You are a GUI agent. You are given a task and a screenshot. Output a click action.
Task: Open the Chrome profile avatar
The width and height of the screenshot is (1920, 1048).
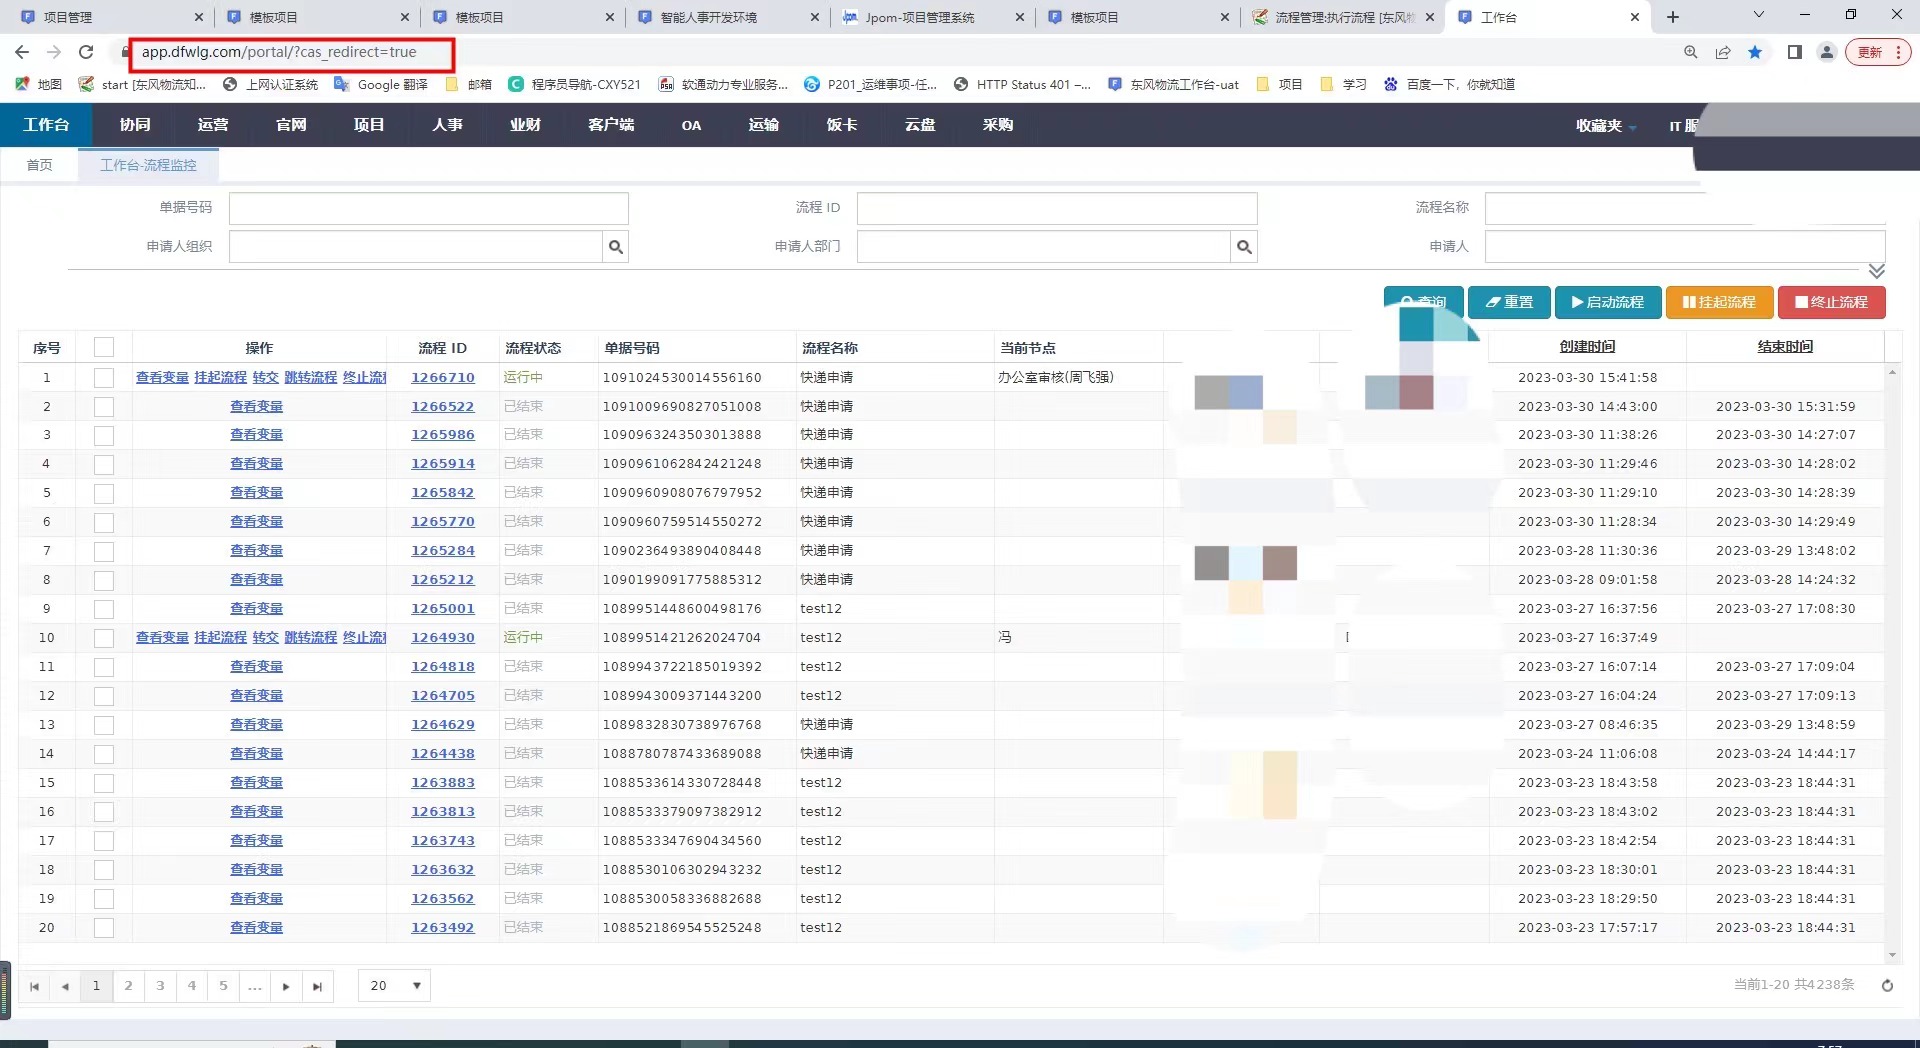(1827, 52)
